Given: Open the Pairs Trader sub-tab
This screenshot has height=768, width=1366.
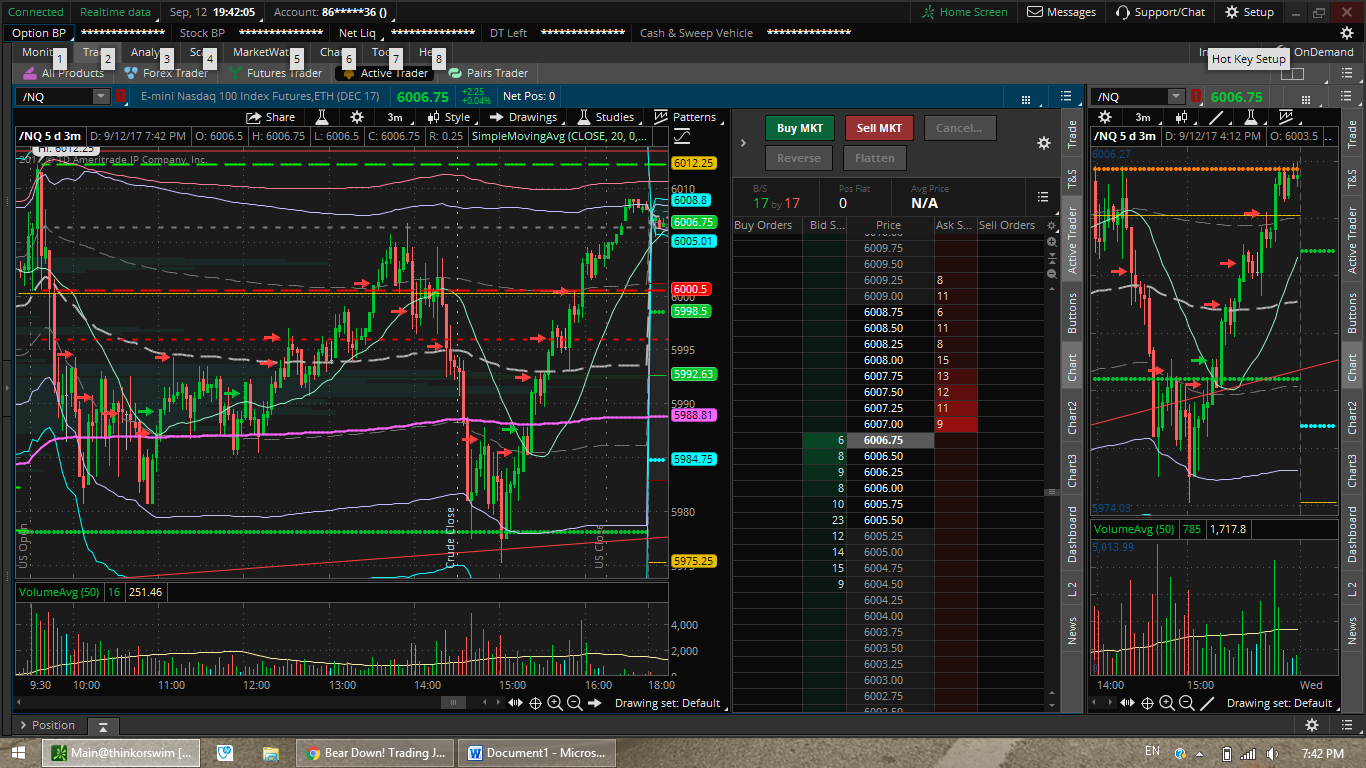Looking at the screenshot, I should point(488,73).
